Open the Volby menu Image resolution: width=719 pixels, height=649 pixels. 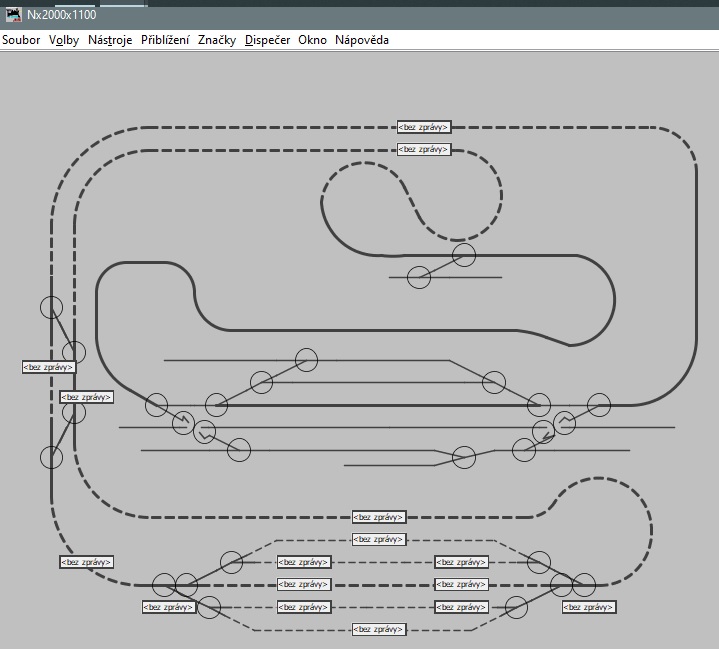pos(64,40)
